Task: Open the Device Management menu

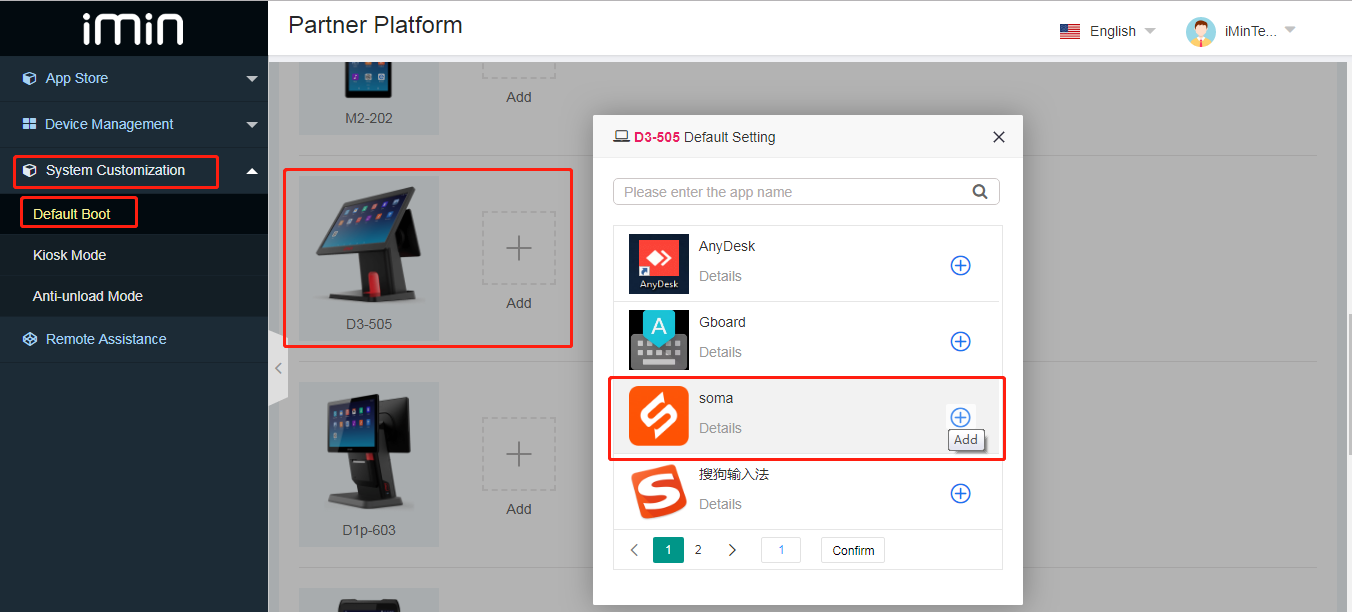Action: coord(134,124)
